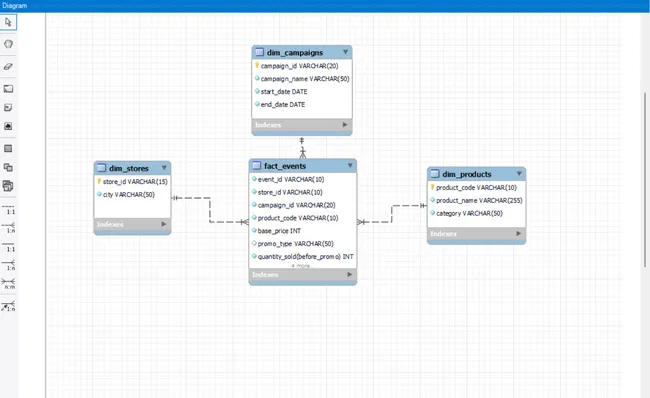The height and width of the screenshot is (398, 650).
Task: Expand the Indexes section of dim_products
Action: click(x=519, y=233)
